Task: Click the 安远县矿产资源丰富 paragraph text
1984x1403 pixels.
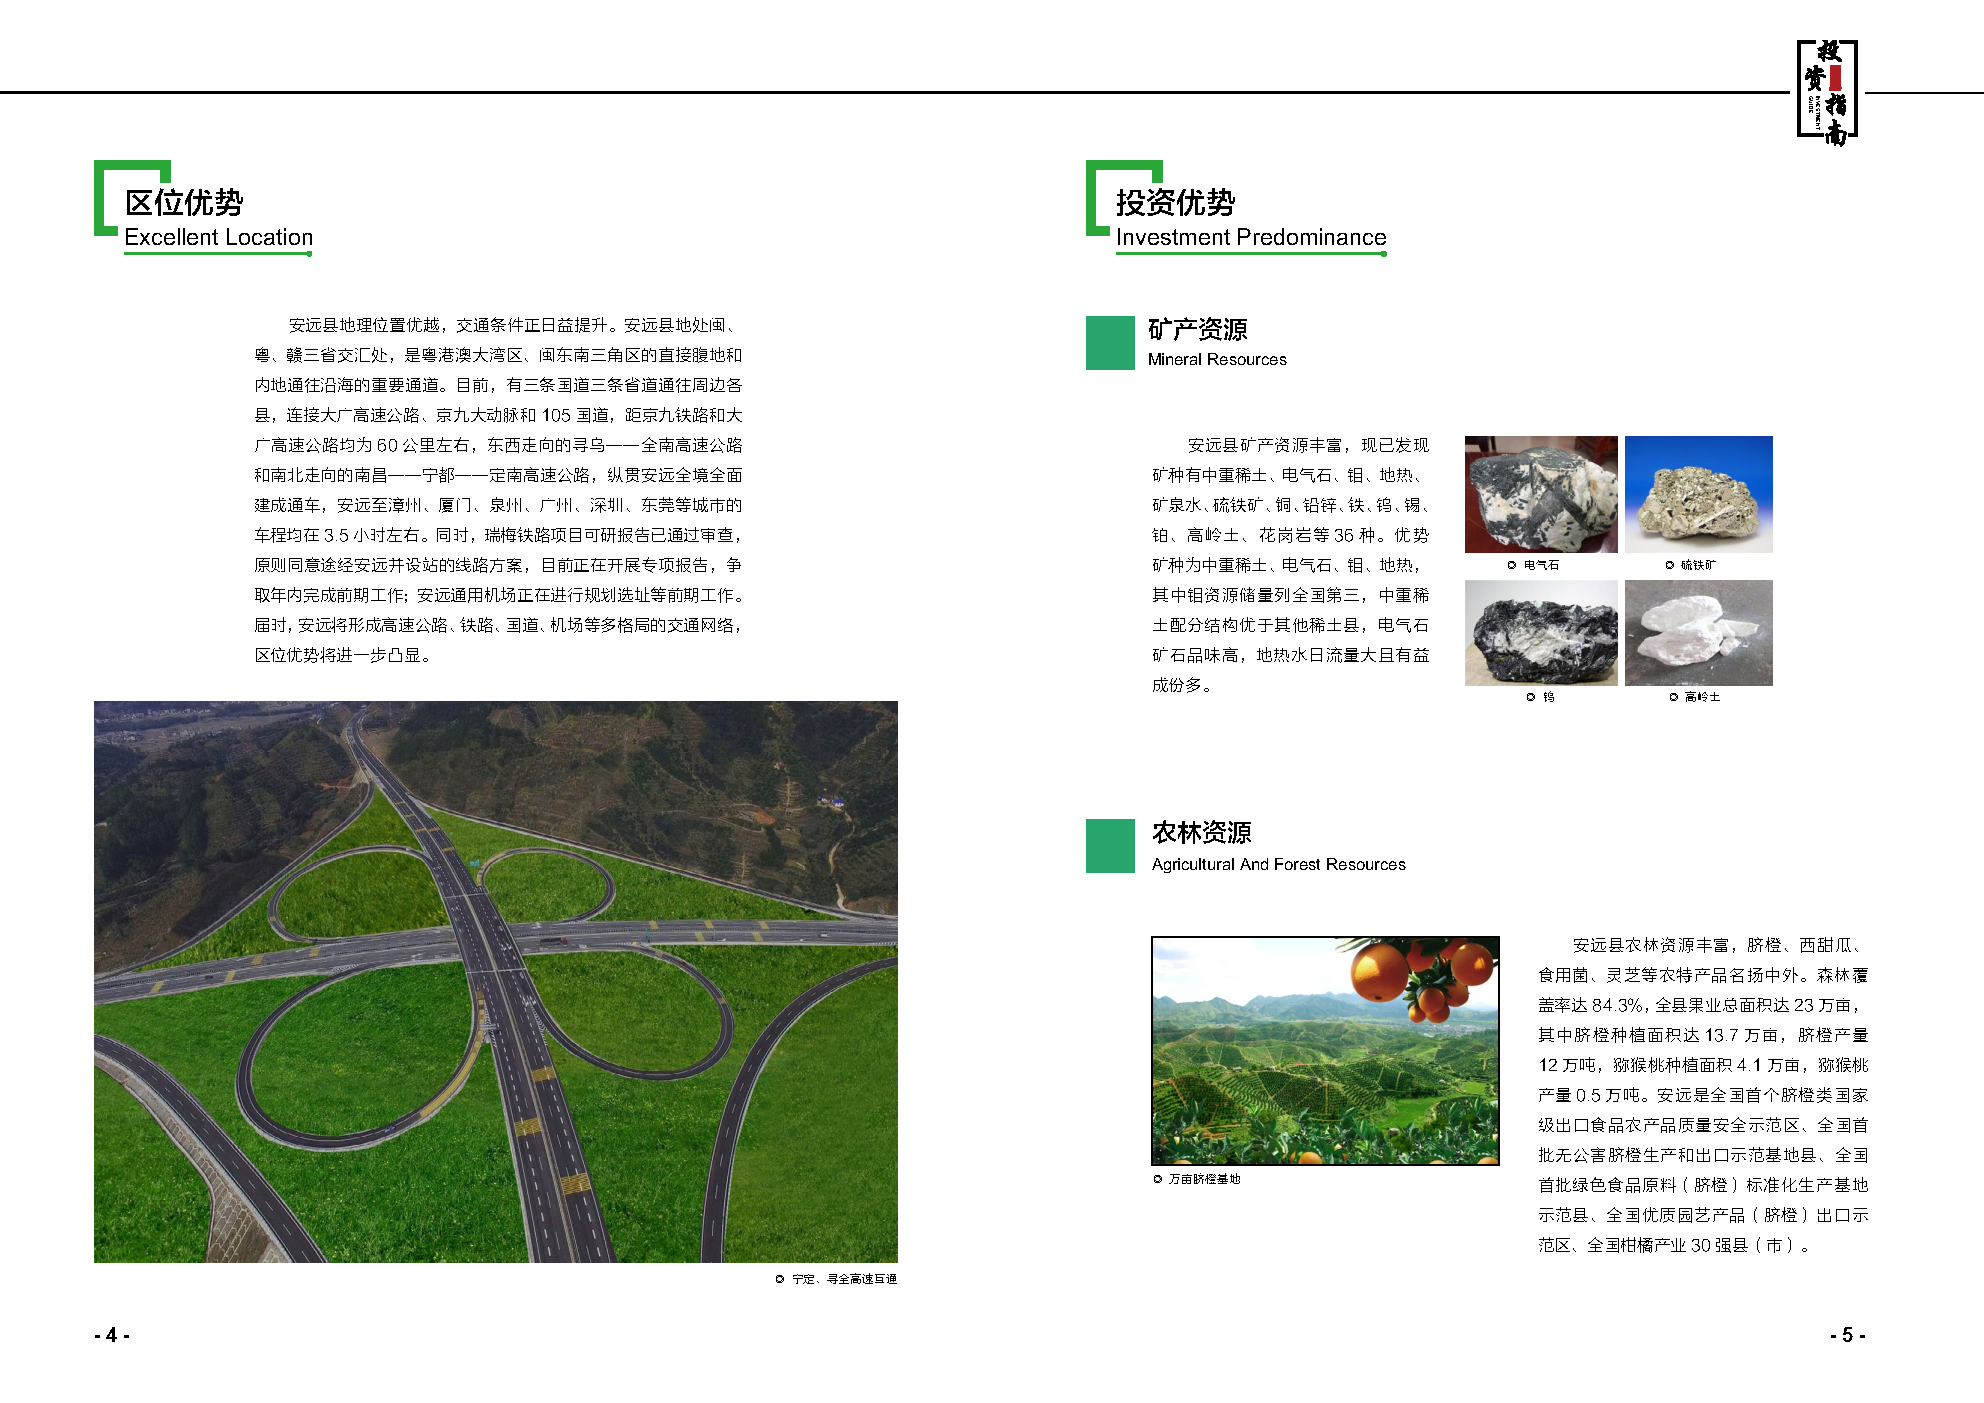Action: click(x=1290, y=565)
